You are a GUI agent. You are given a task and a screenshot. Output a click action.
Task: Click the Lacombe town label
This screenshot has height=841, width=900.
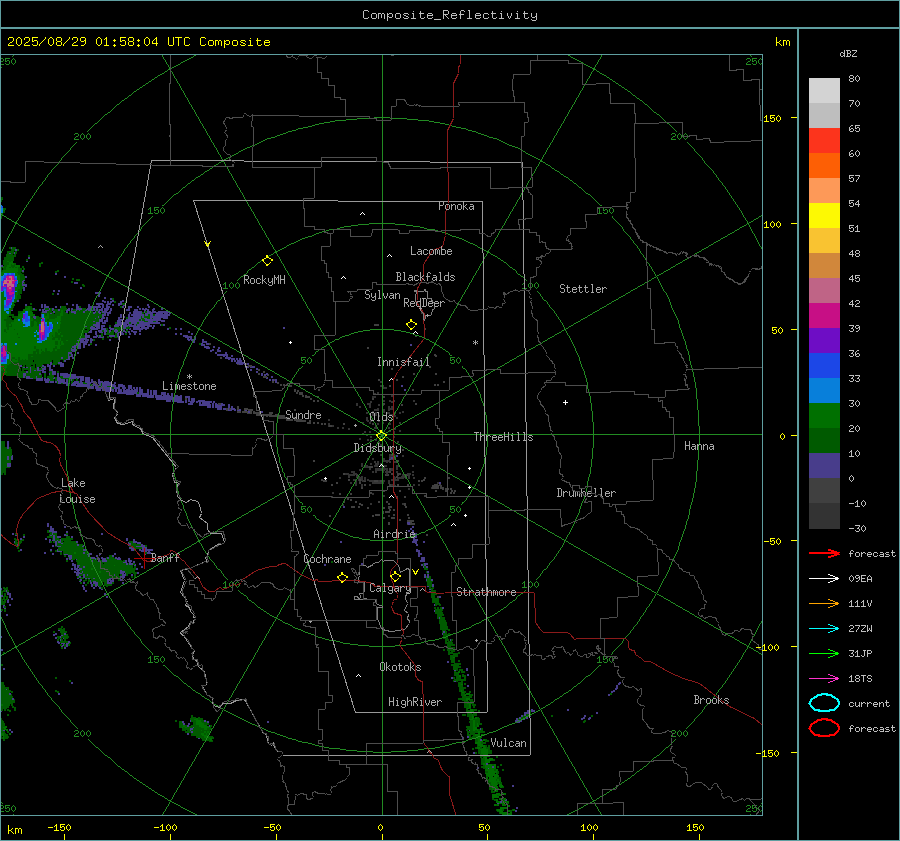[431, 251]
